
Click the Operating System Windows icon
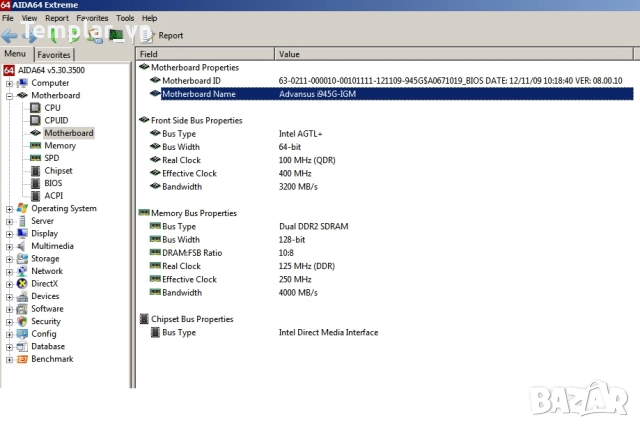click(22, 209)
